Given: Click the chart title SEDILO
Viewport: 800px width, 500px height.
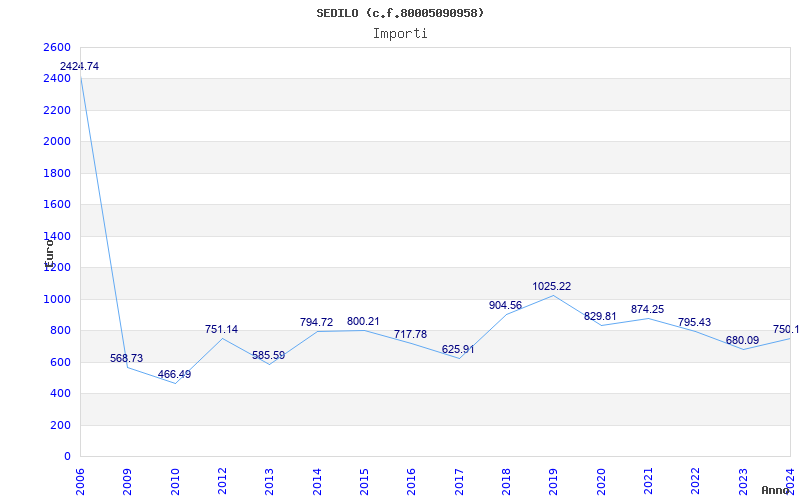Looking at the screenshot, I should point(400,13).
